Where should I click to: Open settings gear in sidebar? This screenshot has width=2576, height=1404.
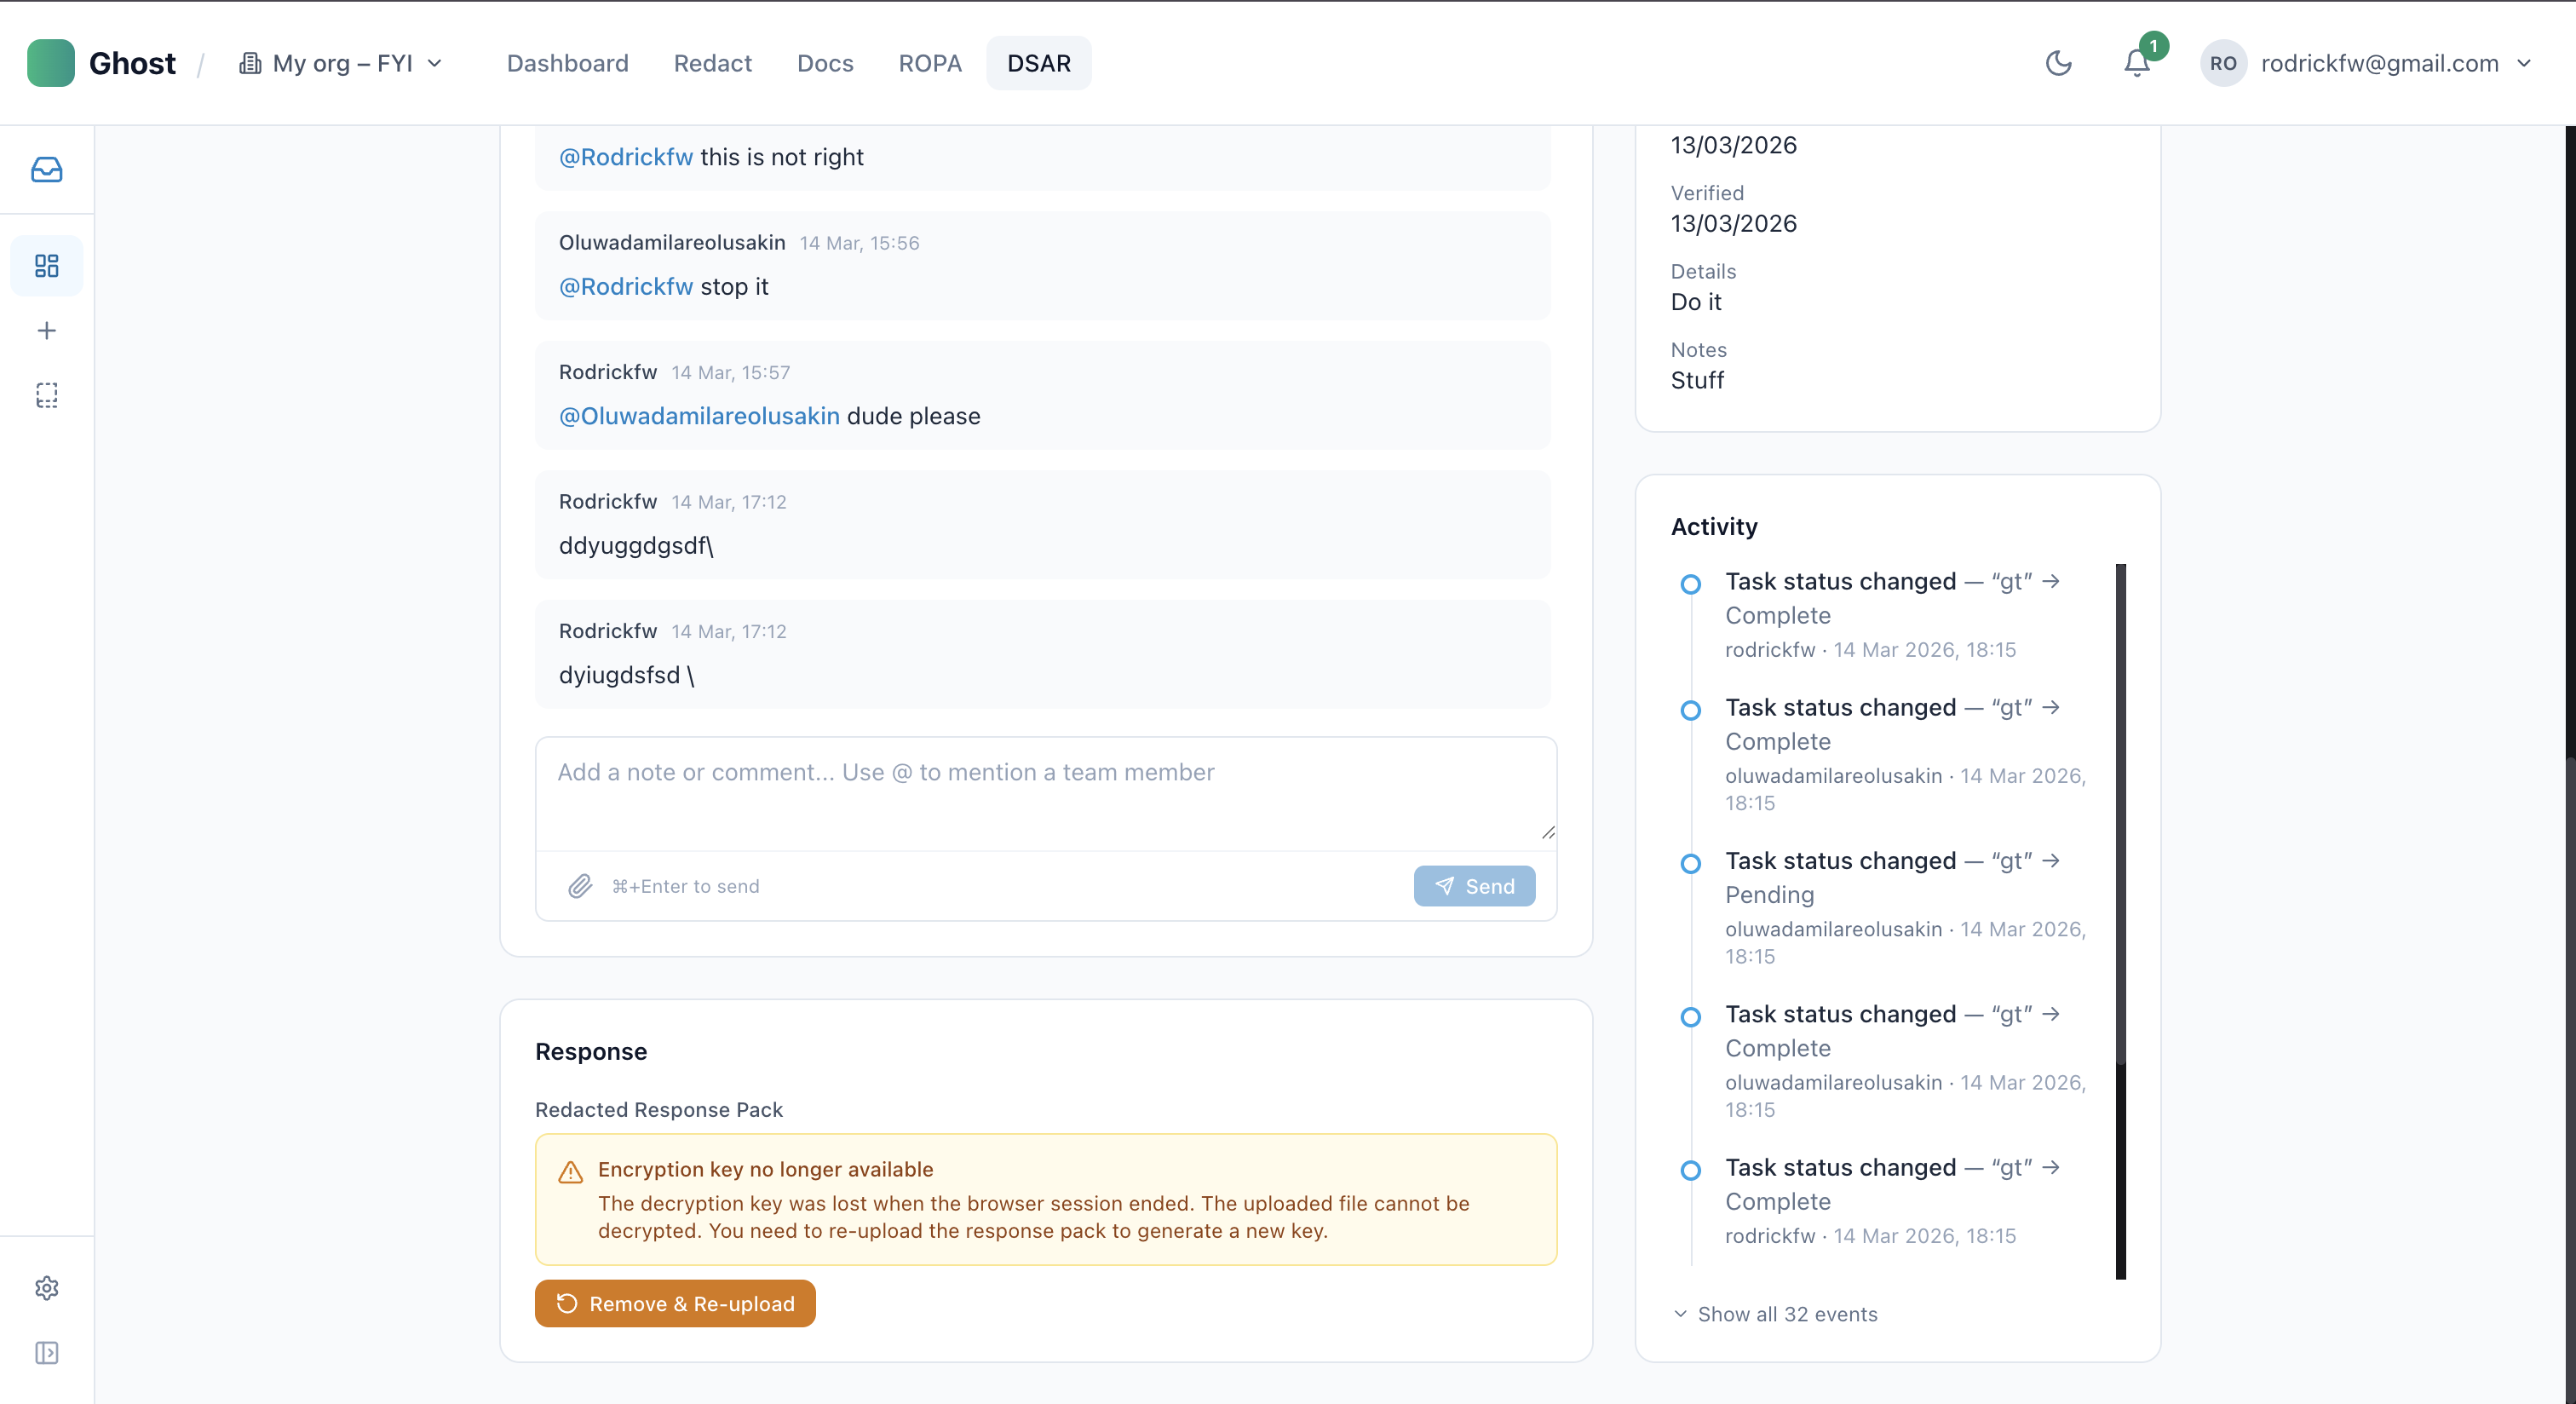coord(46,1287)
